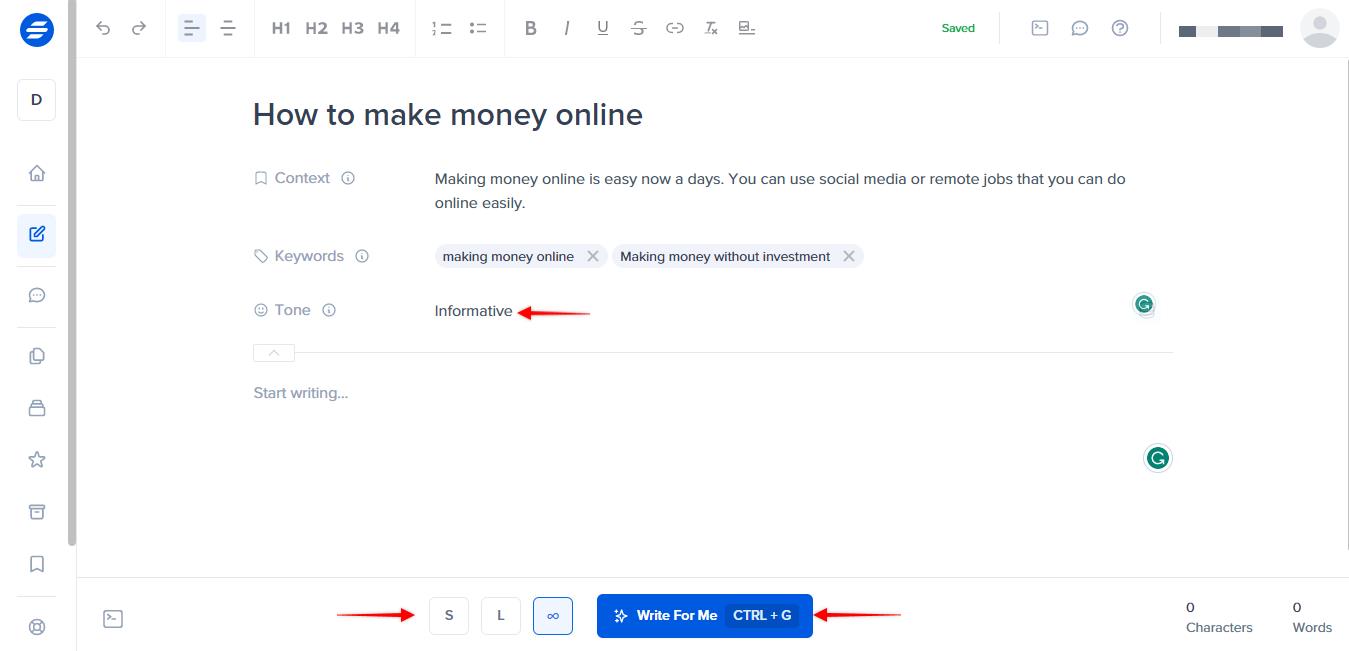
Task: Open the shortcuts terminal icon at bottom left
Action: pyautogui.click(x=113, y=619)
